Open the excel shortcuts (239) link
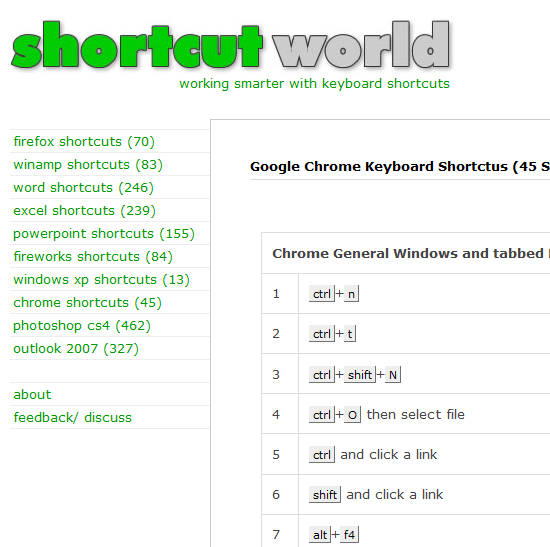 (x=84, y=211)
